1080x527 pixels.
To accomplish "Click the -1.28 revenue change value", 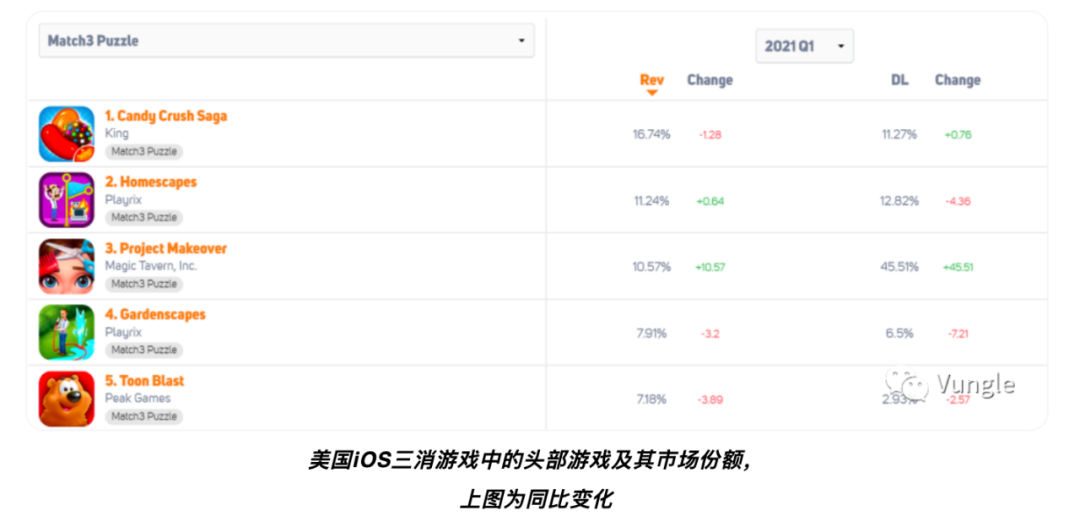I will coord(710,135).
